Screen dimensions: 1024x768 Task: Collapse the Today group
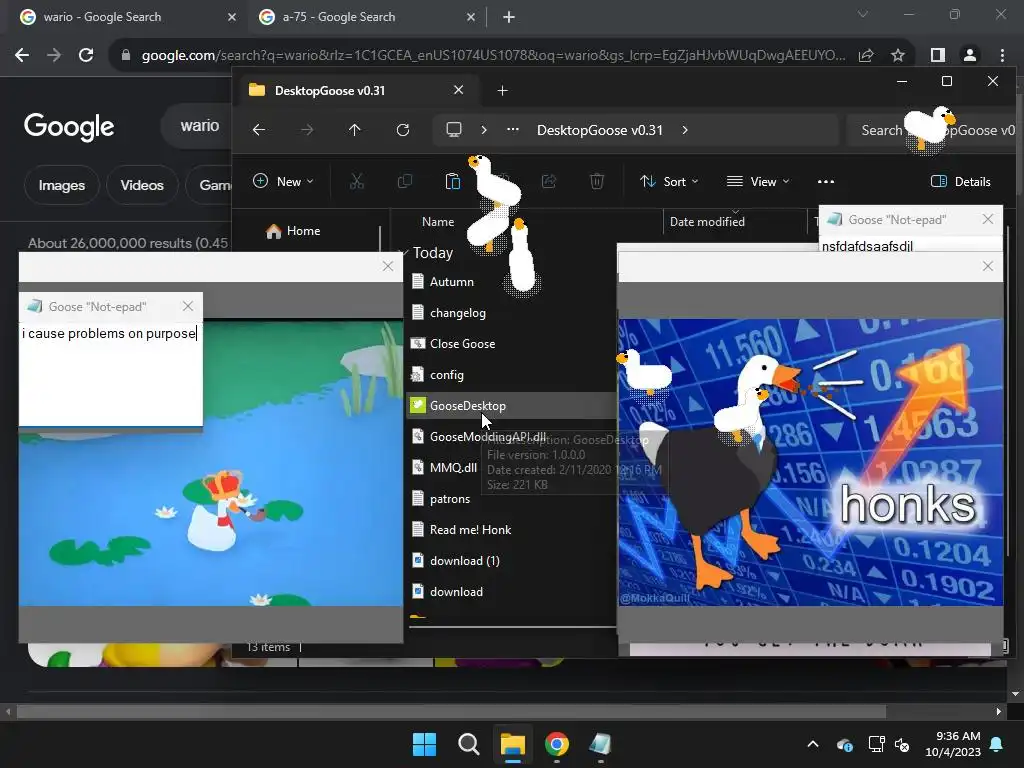[x=403, y=253]
